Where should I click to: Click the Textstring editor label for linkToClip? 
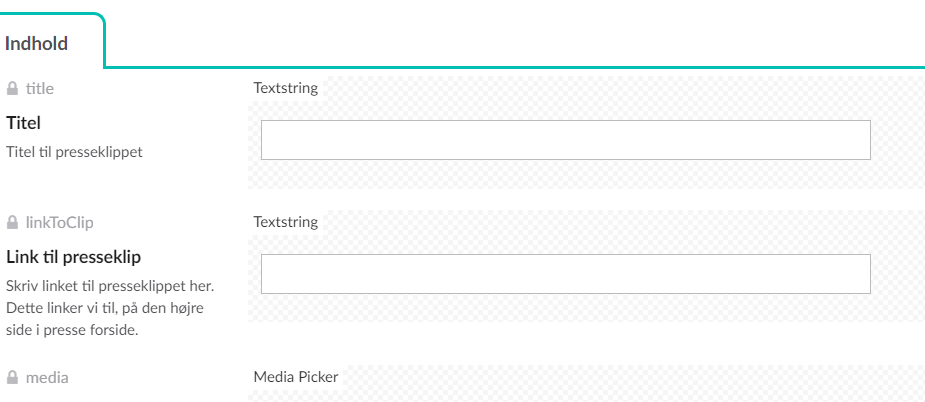(286, 222)
